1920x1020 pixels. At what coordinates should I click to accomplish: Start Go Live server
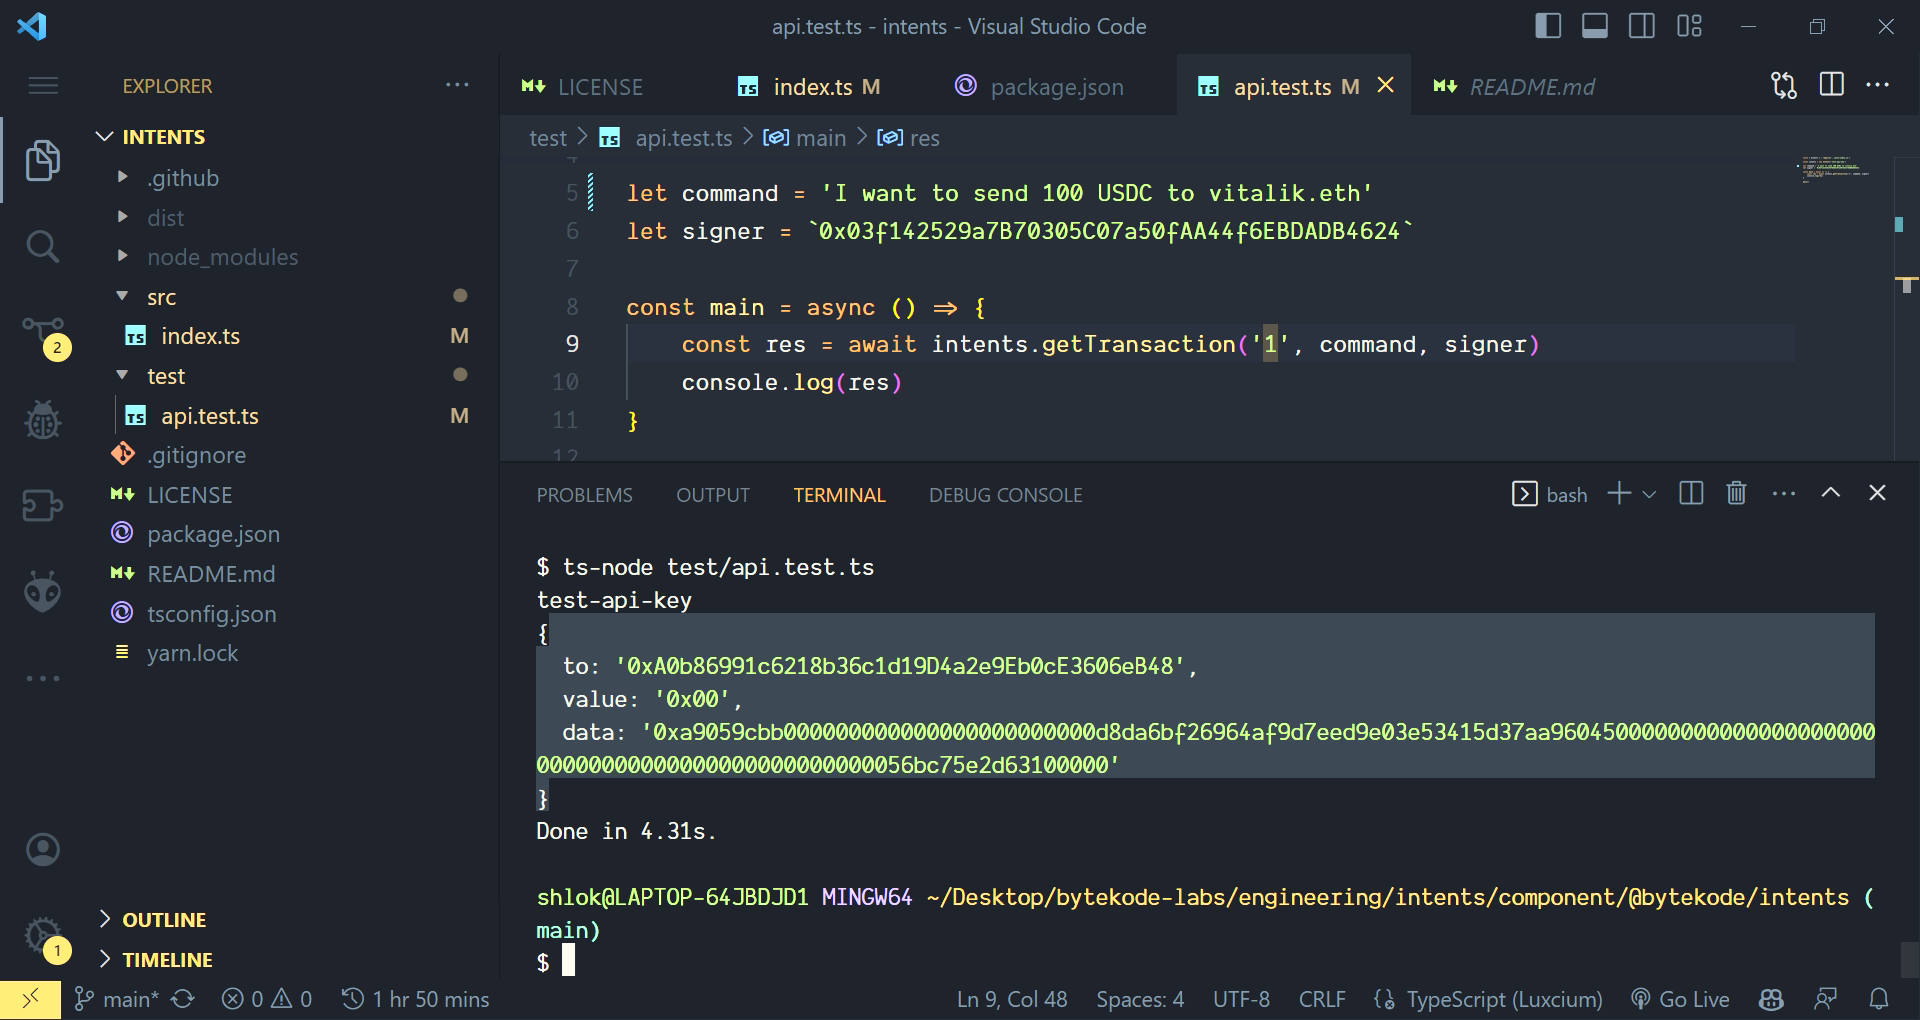click(x=1680, y=999)
